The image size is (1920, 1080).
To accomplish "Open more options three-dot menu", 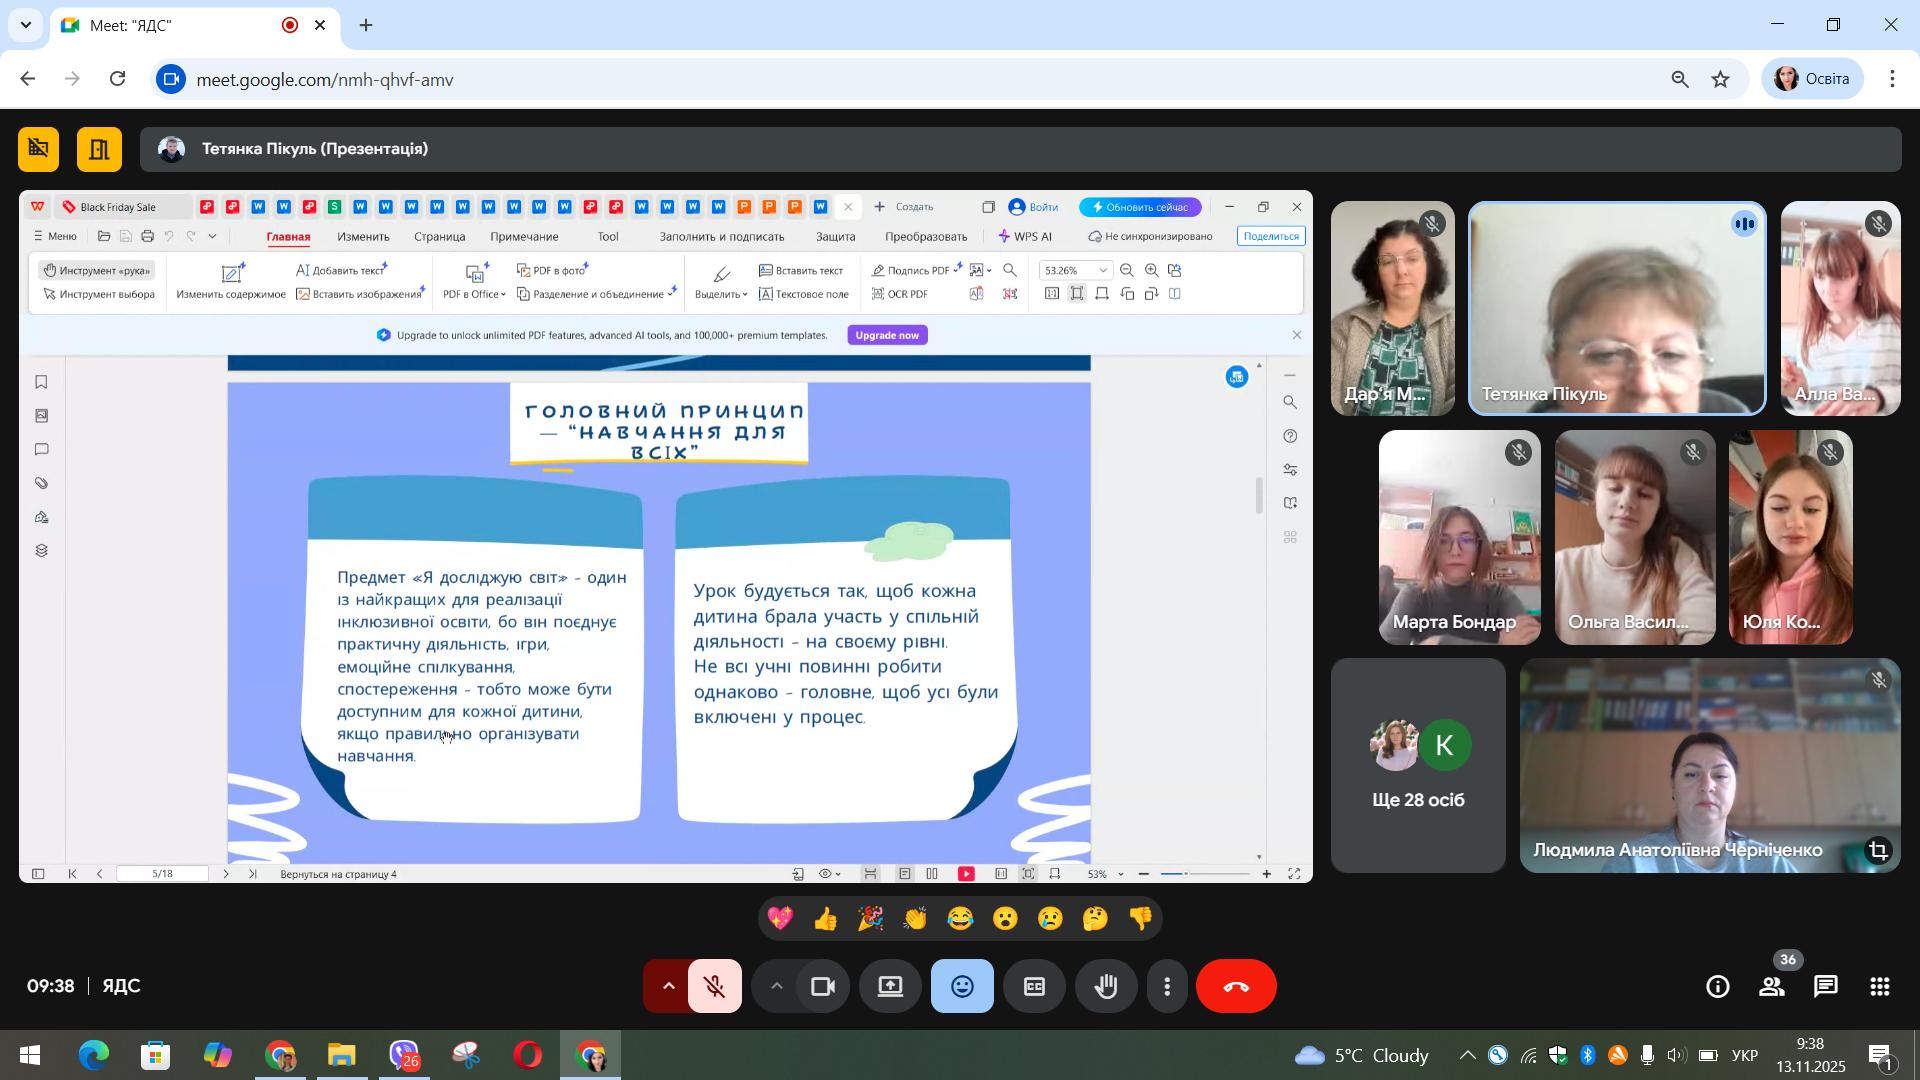I will tap(1167, 987).
